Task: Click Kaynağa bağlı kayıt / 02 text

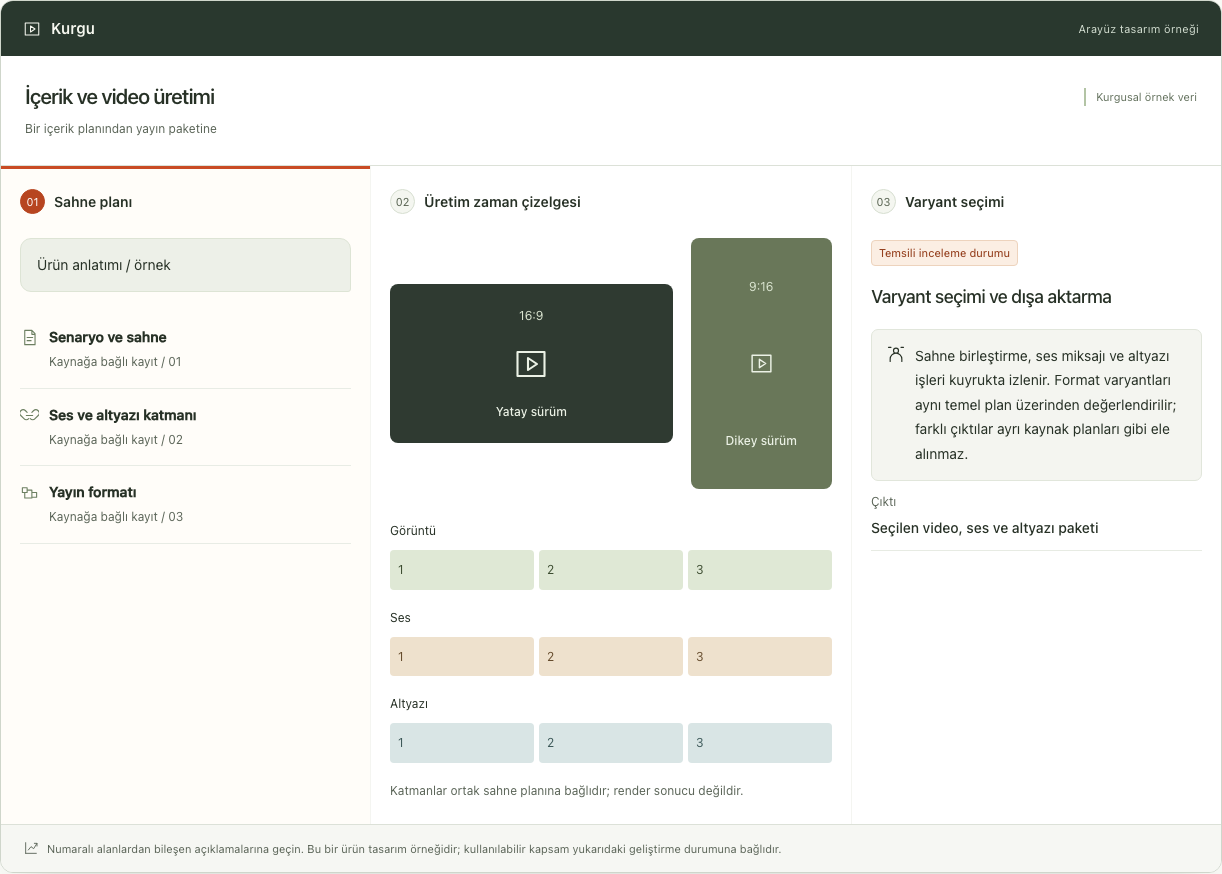Action: pos(116,440)
